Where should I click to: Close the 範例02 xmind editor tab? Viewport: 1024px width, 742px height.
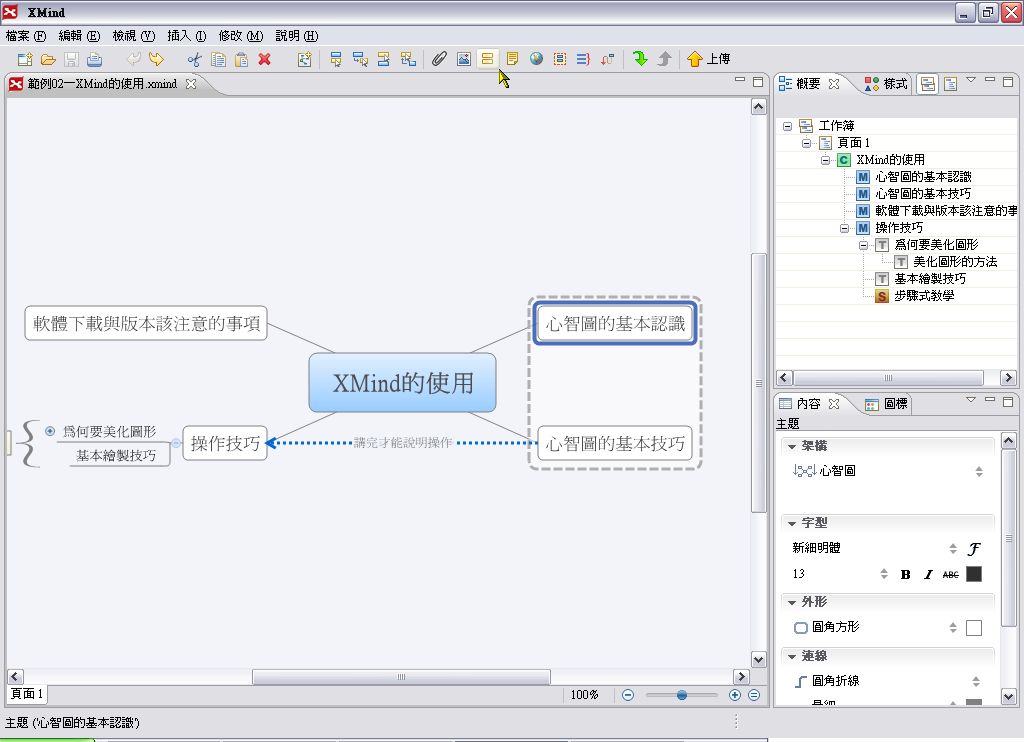pos(191,84)
